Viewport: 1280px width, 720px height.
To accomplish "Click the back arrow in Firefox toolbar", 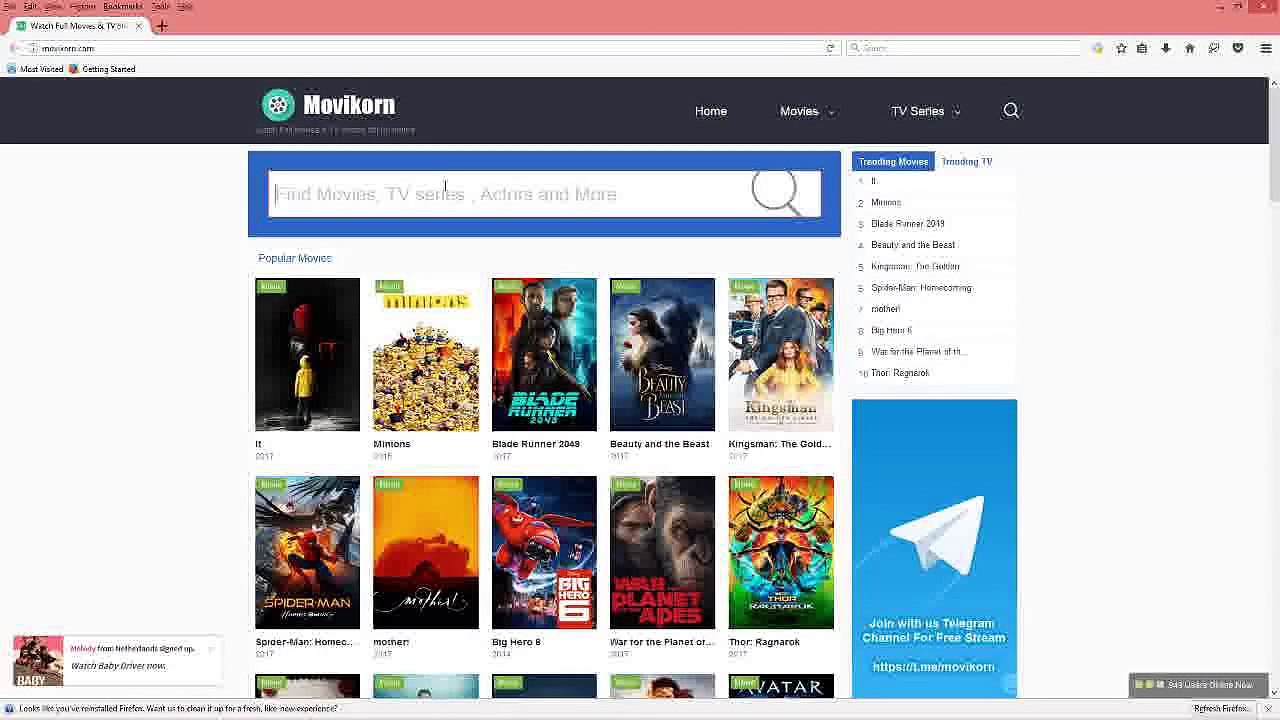I will tap(13, 48).
